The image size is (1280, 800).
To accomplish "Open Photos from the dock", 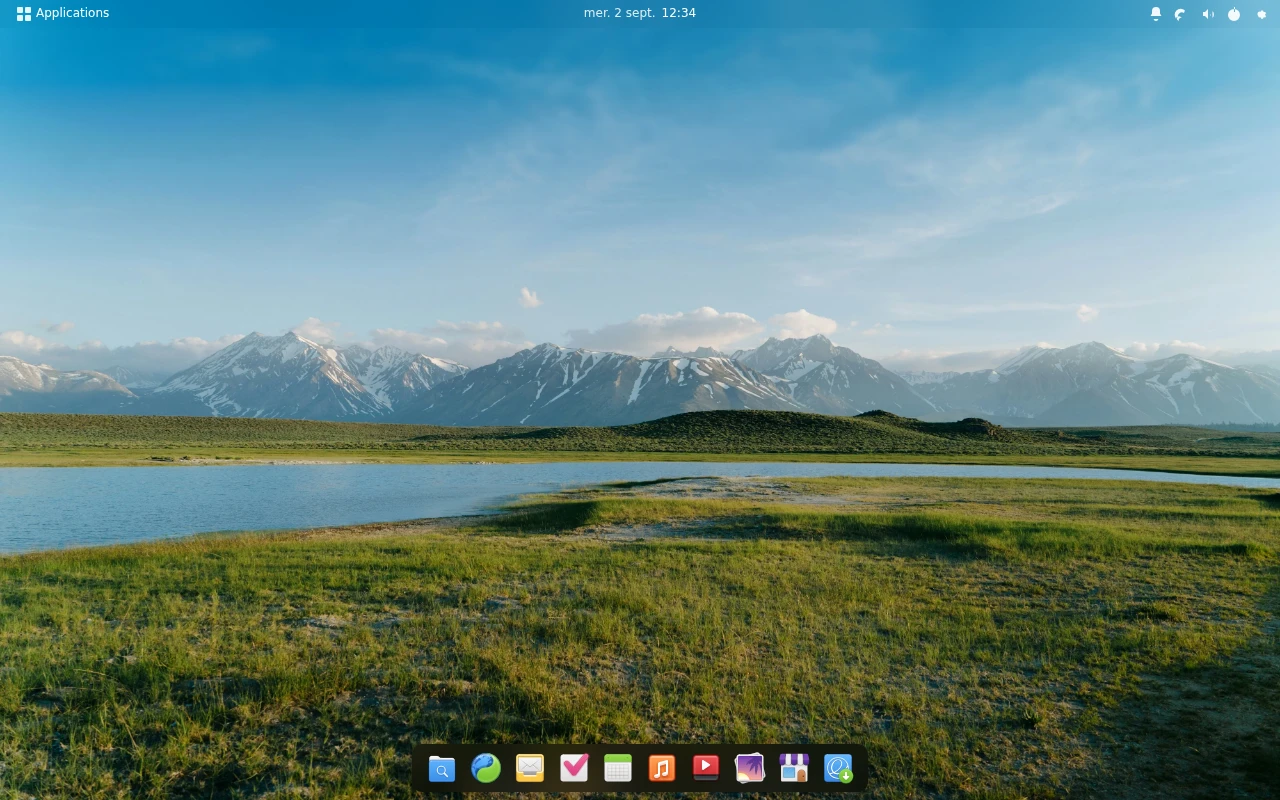I will tap(750, 768).
